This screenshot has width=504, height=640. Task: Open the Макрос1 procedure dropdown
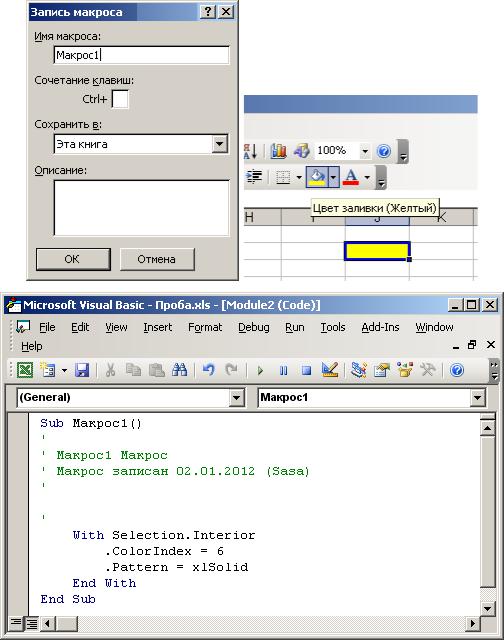tap(477, 398)
